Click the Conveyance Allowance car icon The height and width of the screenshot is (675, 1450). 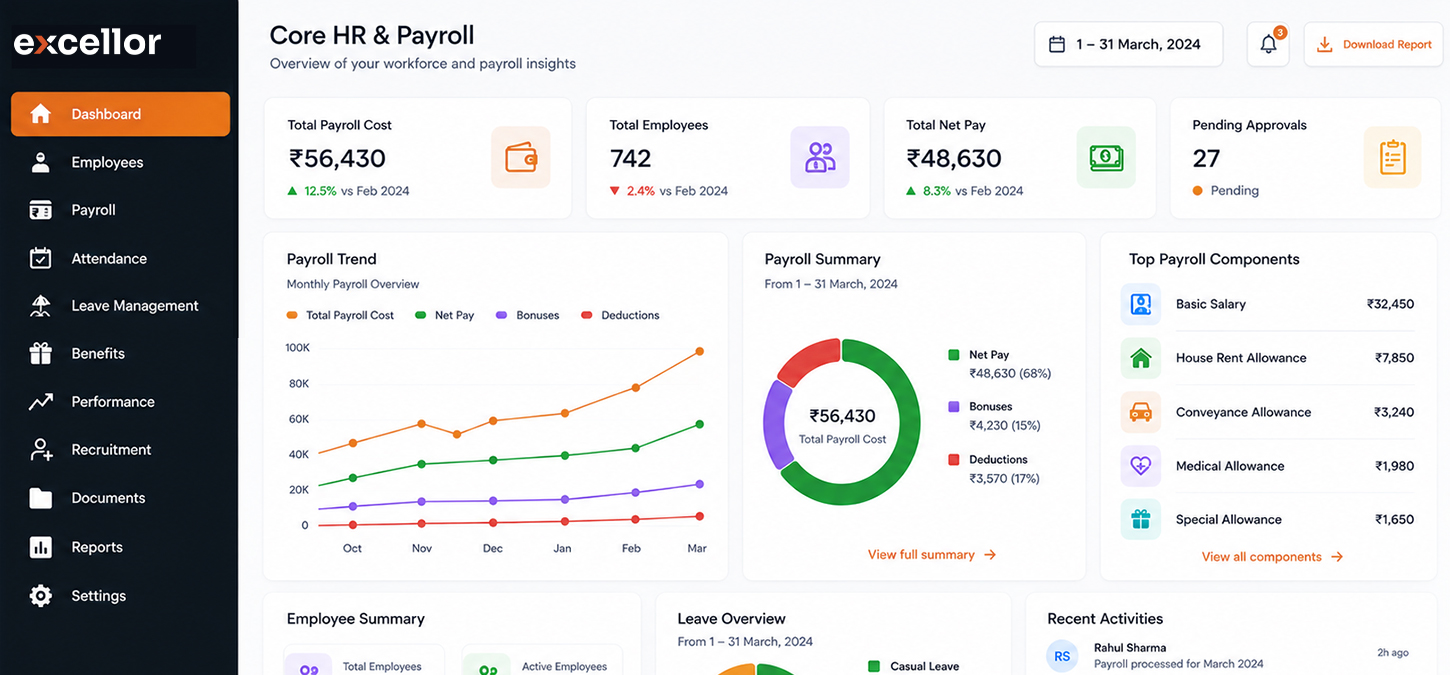pyautogui.click(x=1141, y=412)
